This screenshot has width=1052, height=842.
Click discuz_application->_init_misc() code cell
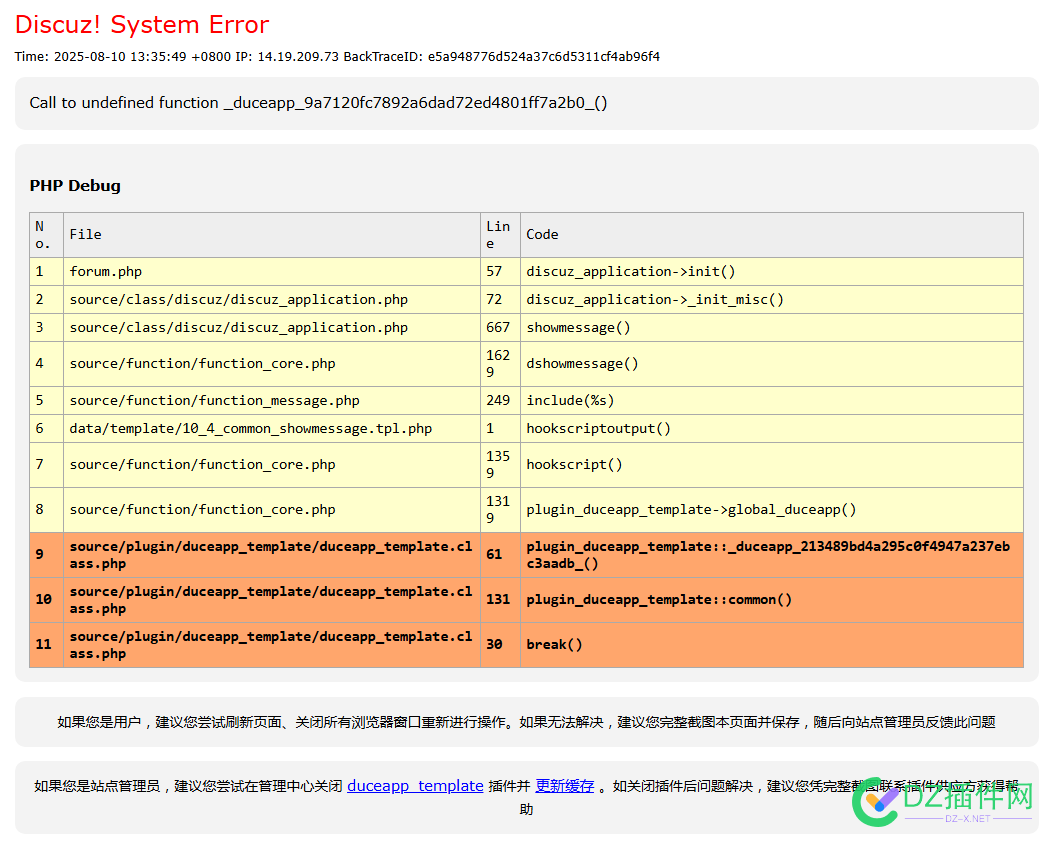point(772,300)
